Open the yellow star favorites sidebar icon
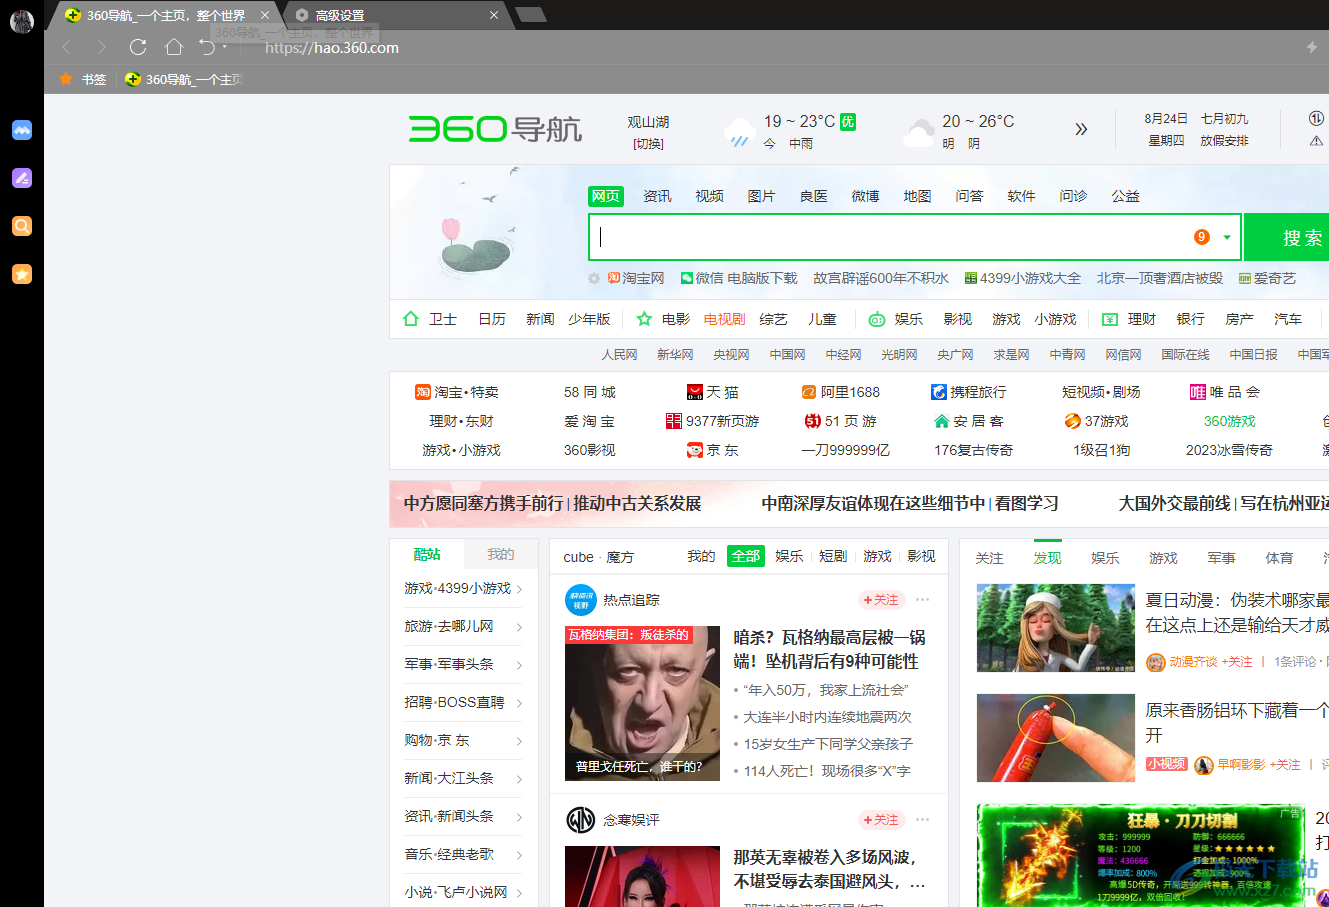The image size is (1329, 907). [x=22, y=274]
